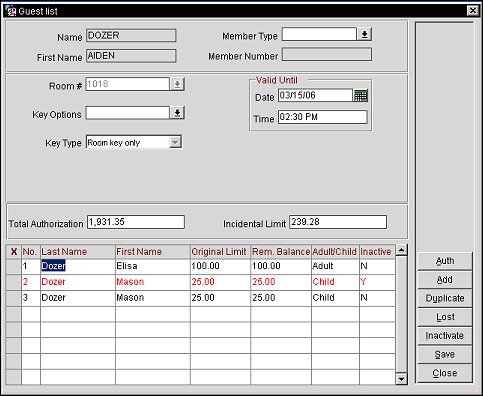Click the Incidental Limit field 239.28

tap(338, 222)
